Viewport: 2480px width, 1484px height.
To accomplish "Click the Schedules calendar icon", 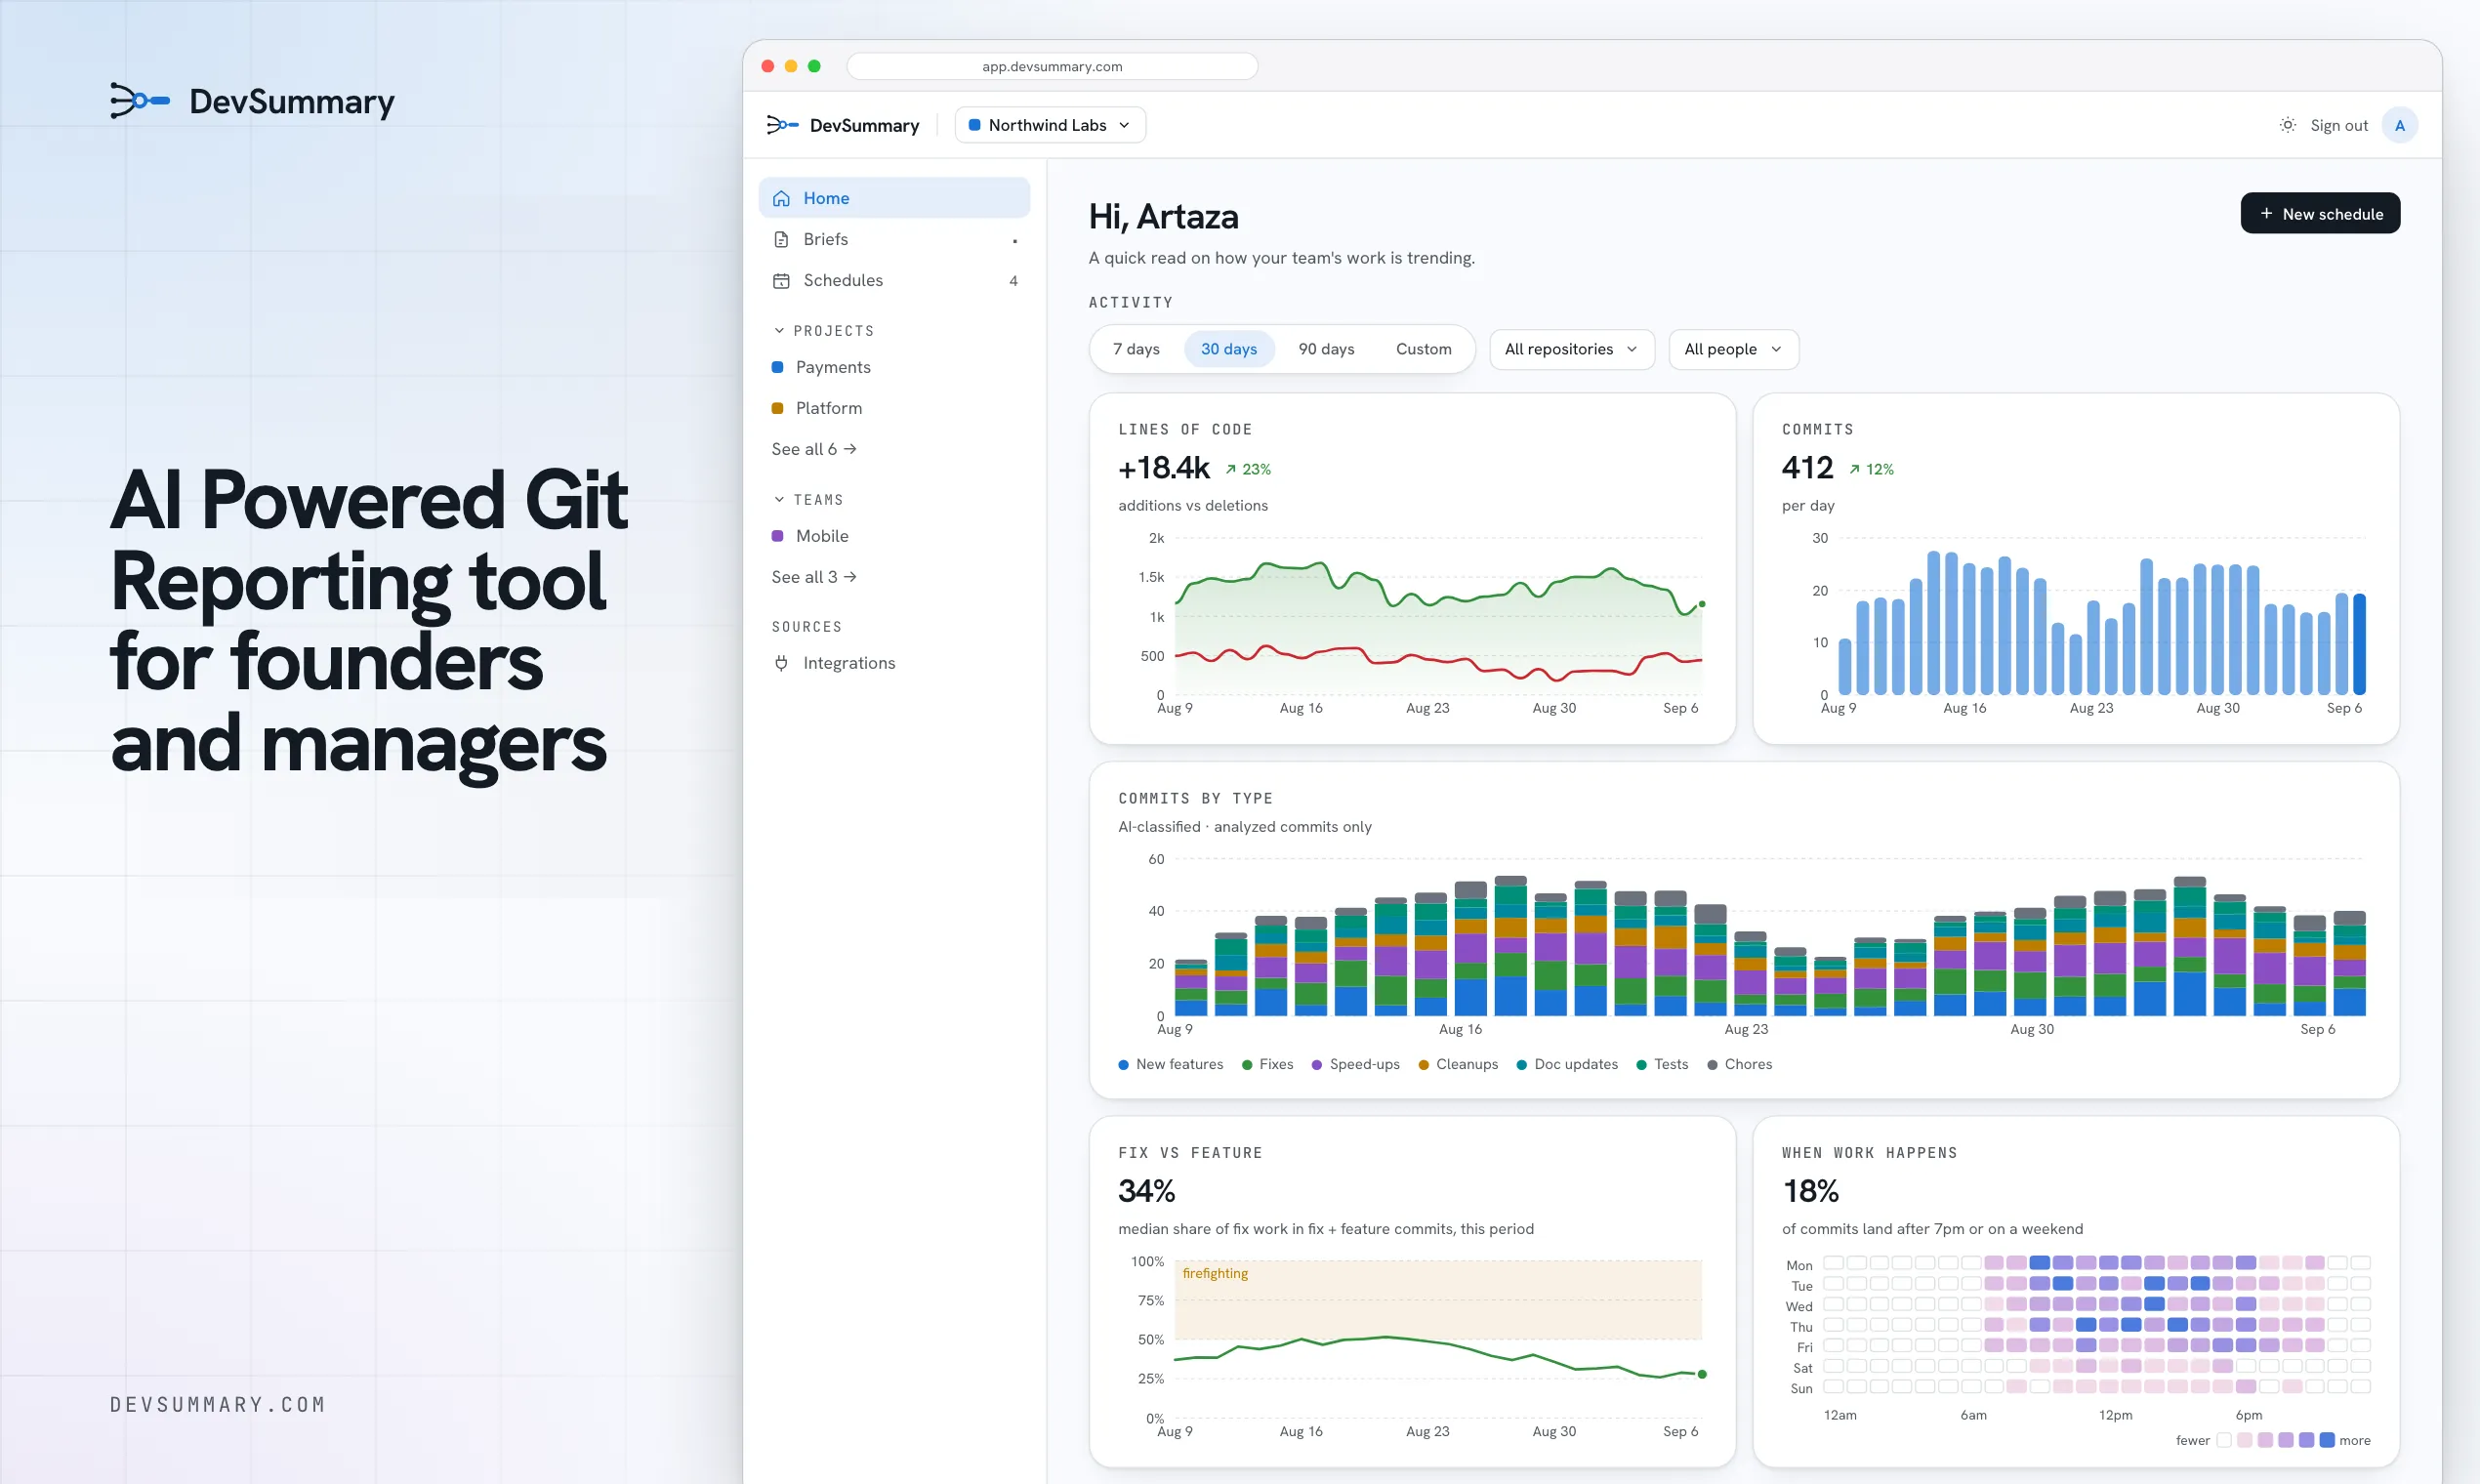I will (x=781, y=280).
